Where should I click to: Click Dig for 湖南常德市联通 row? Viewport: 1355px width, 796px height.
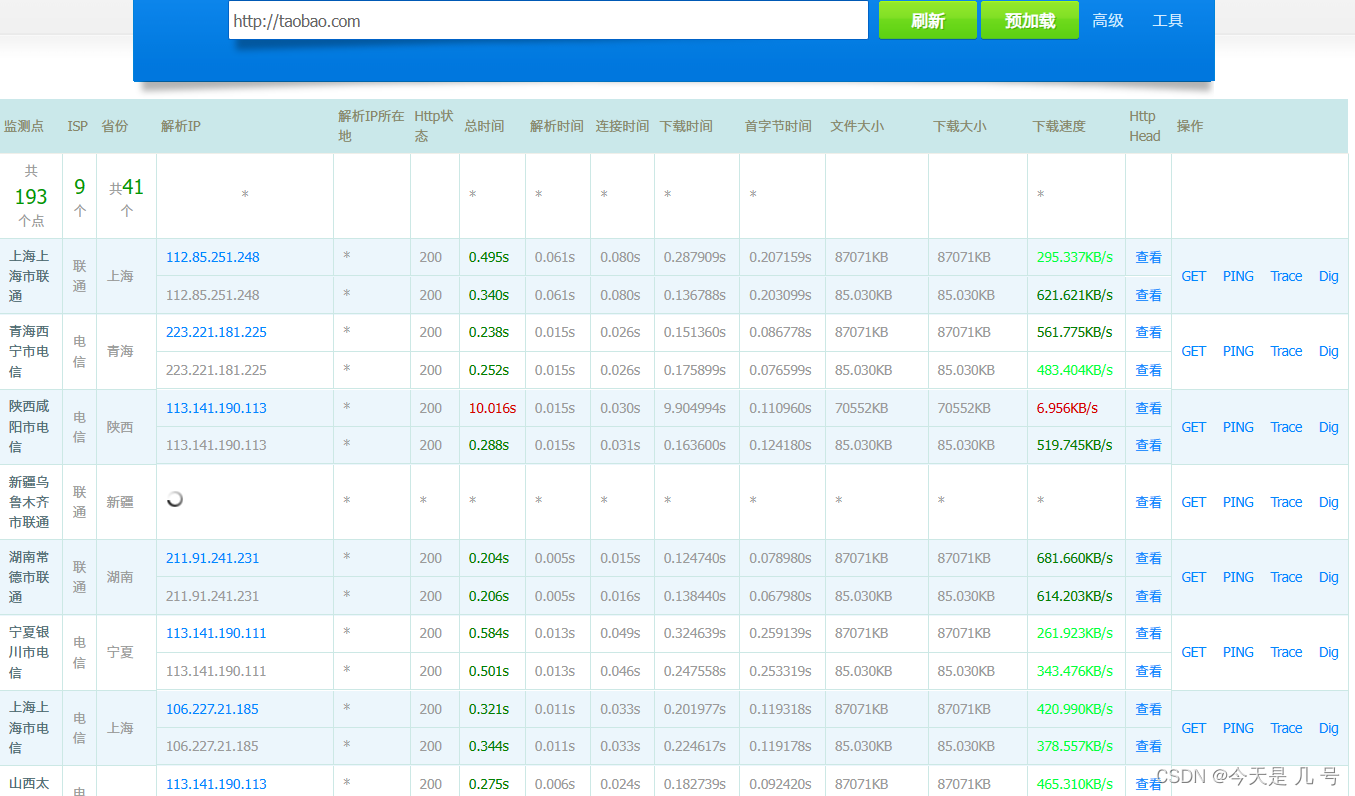[x=1328, y=577]
